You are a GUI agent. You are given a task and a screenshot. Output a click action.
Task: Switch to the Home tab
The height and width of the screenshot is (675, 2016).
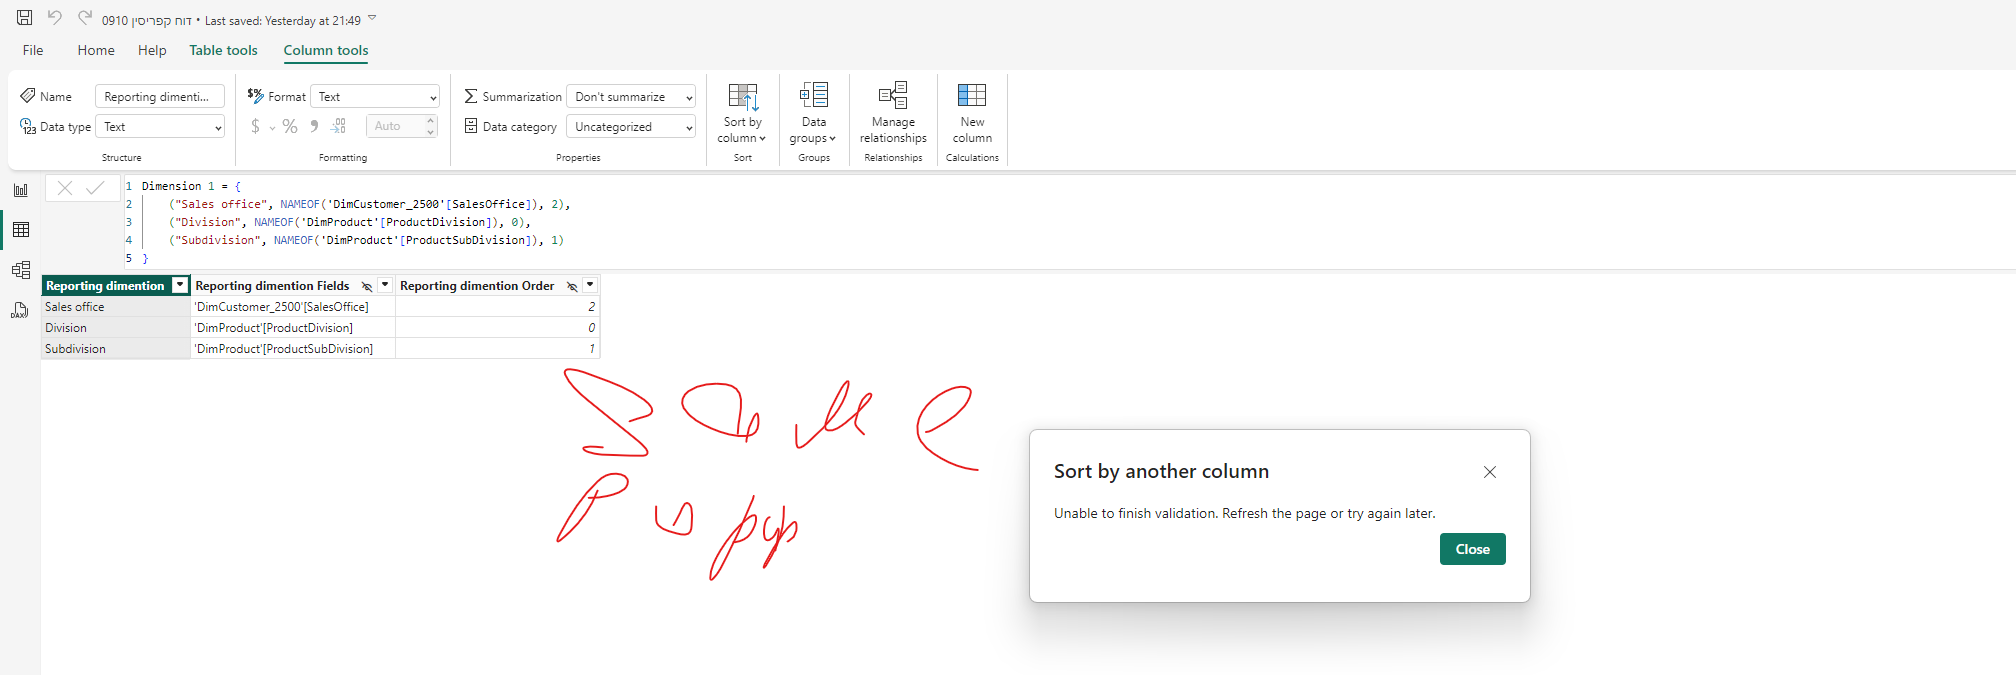(96, 50)
